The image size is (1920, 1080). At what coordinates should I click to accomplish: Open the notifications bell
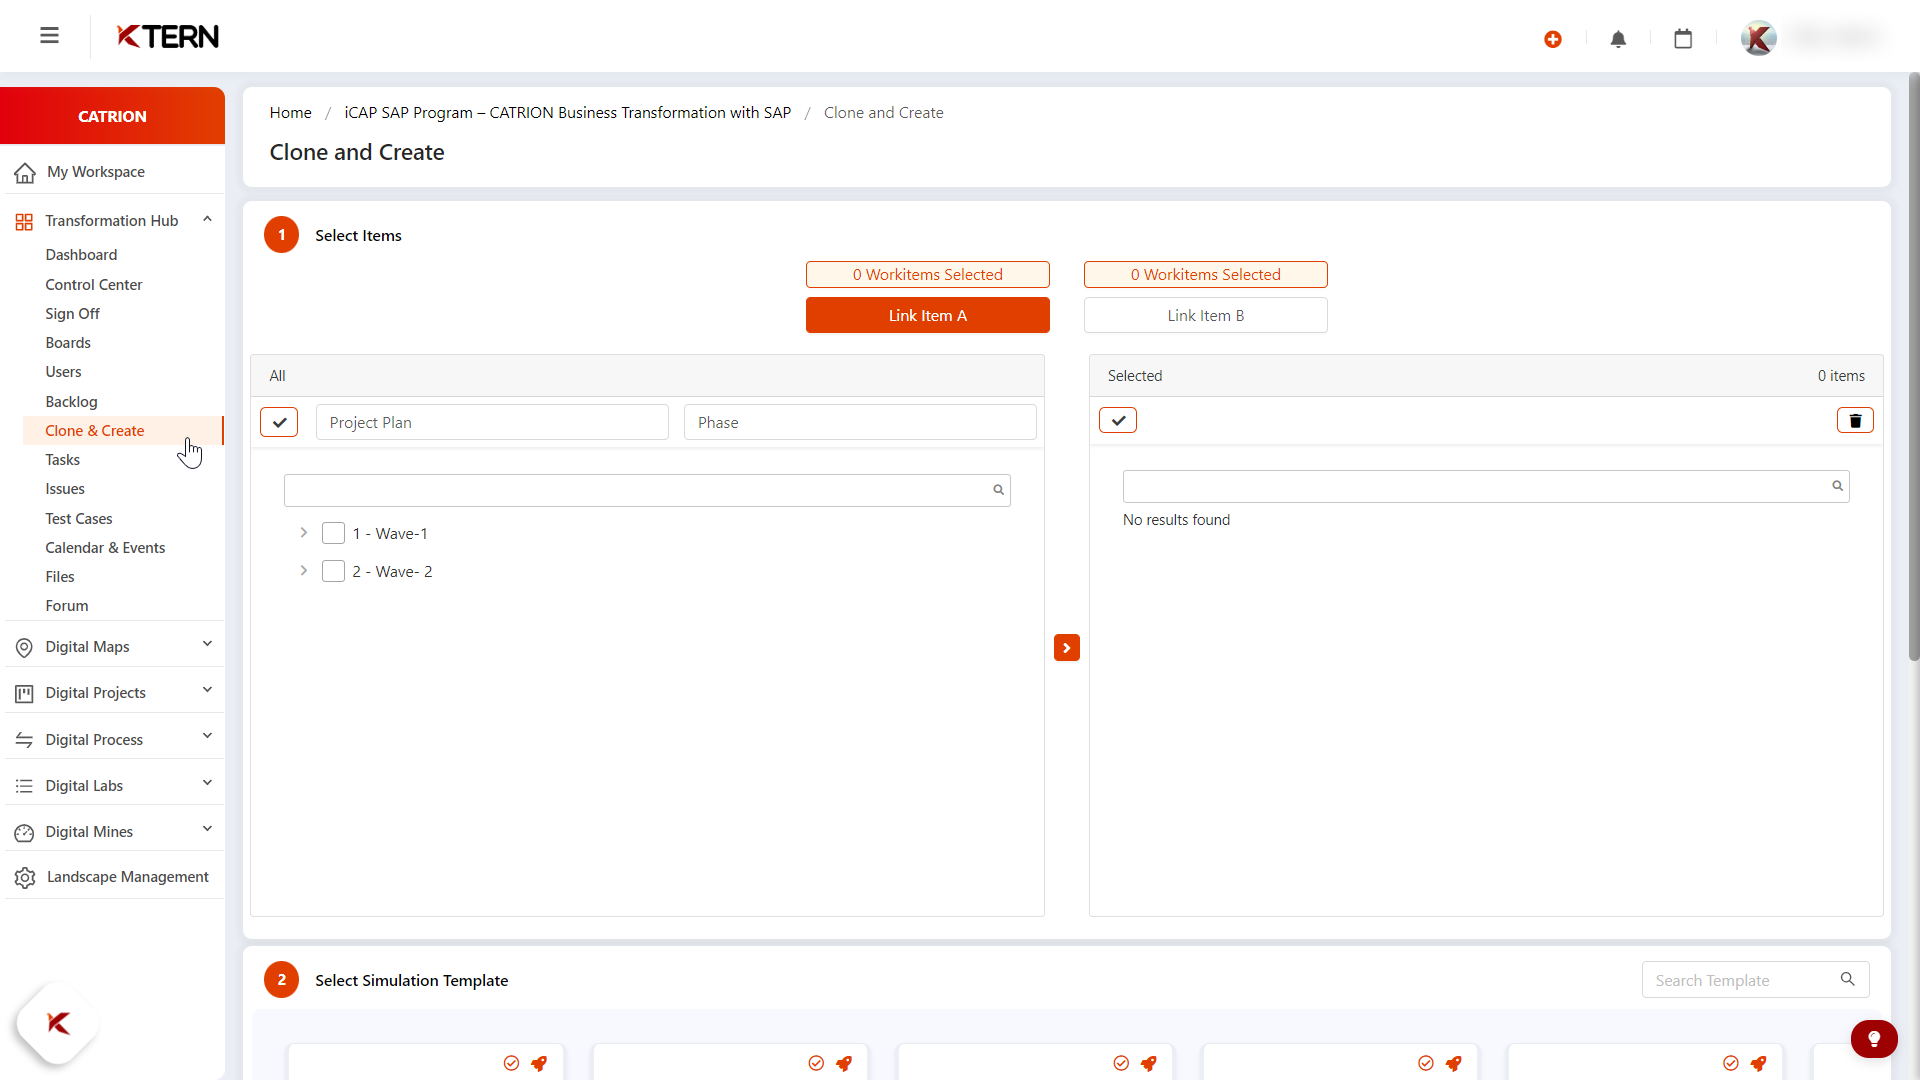point(1618,39)
